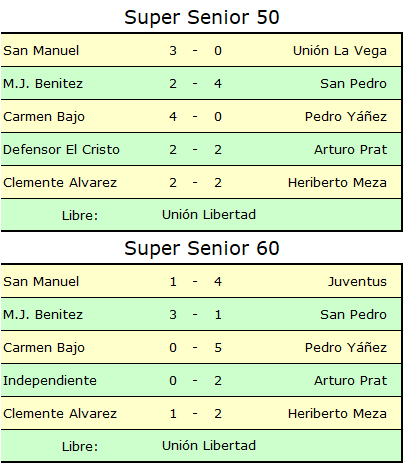Image resolution: width=403 pixels, height=463 pixels.
Task: Click score 4 for Juventus
Action: click(x=218, y=282)
